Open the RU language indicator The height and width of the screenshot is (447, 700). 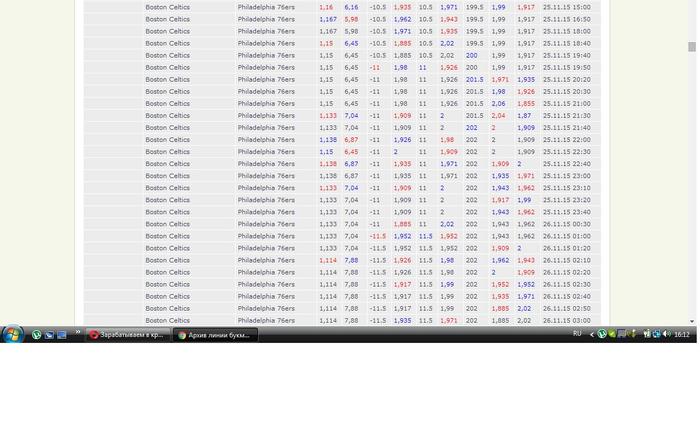point(577,334)
